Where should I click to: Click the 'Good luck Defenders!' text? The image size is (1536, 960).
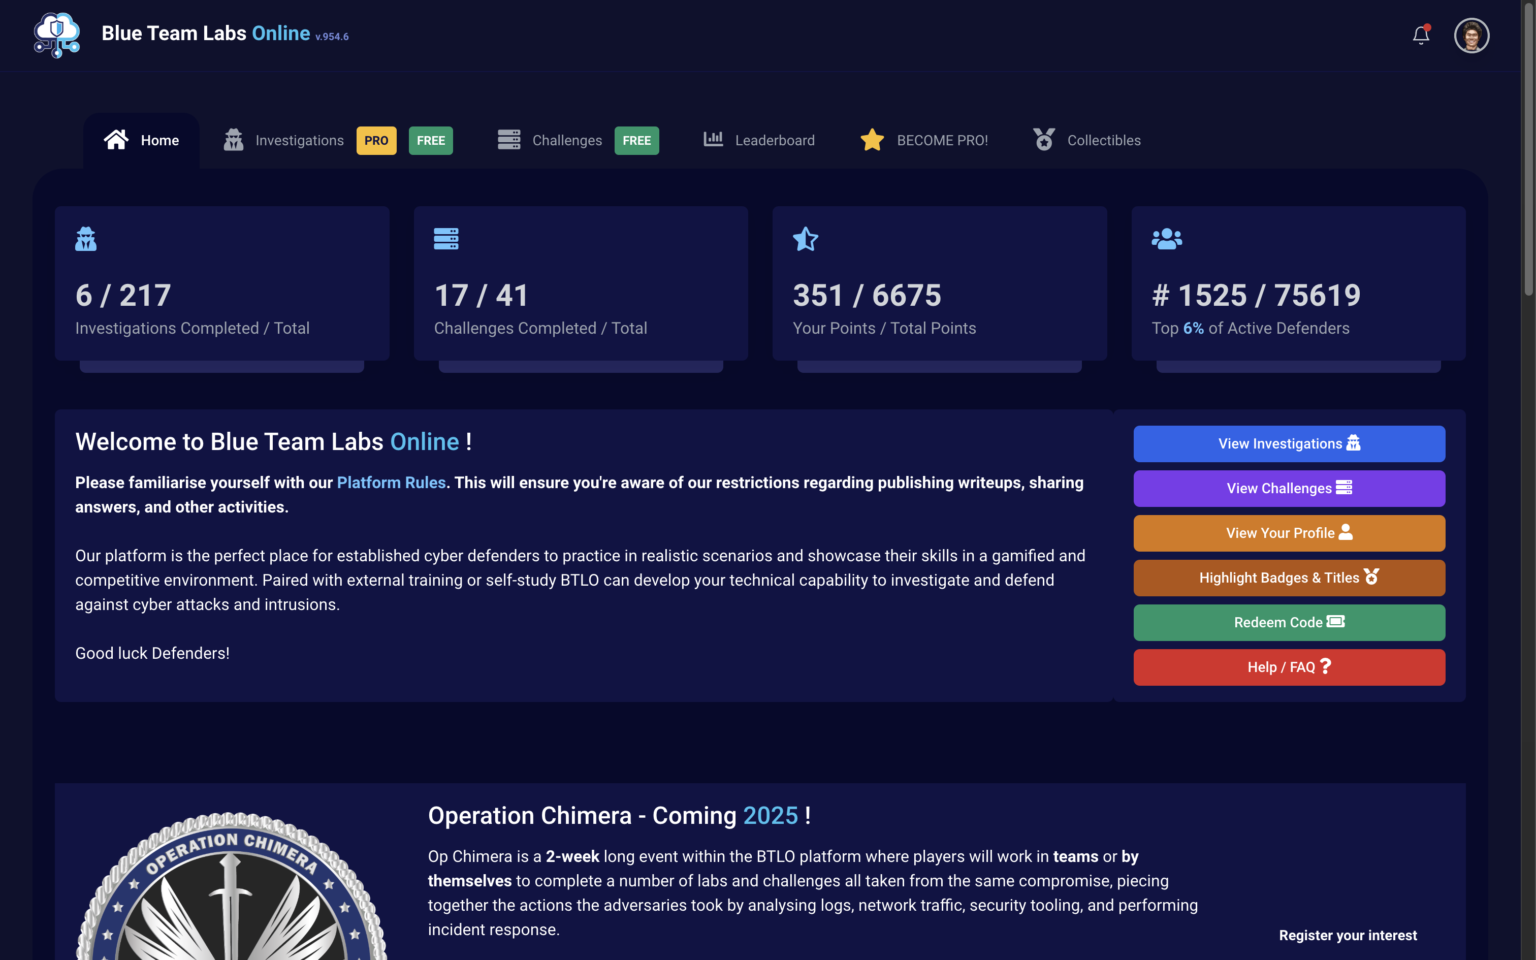coord(152,654)
